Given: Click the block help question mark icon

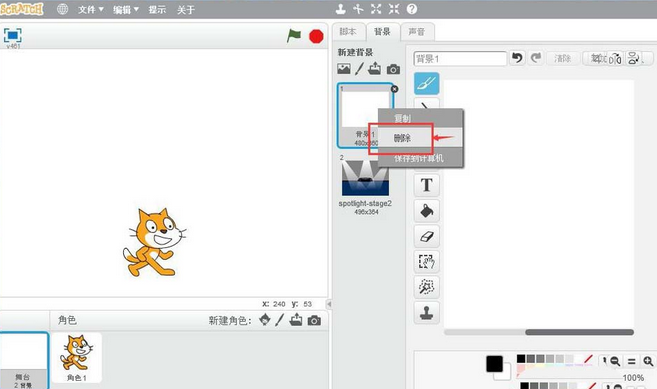Looking at the screenshot, I should [412, 9].
